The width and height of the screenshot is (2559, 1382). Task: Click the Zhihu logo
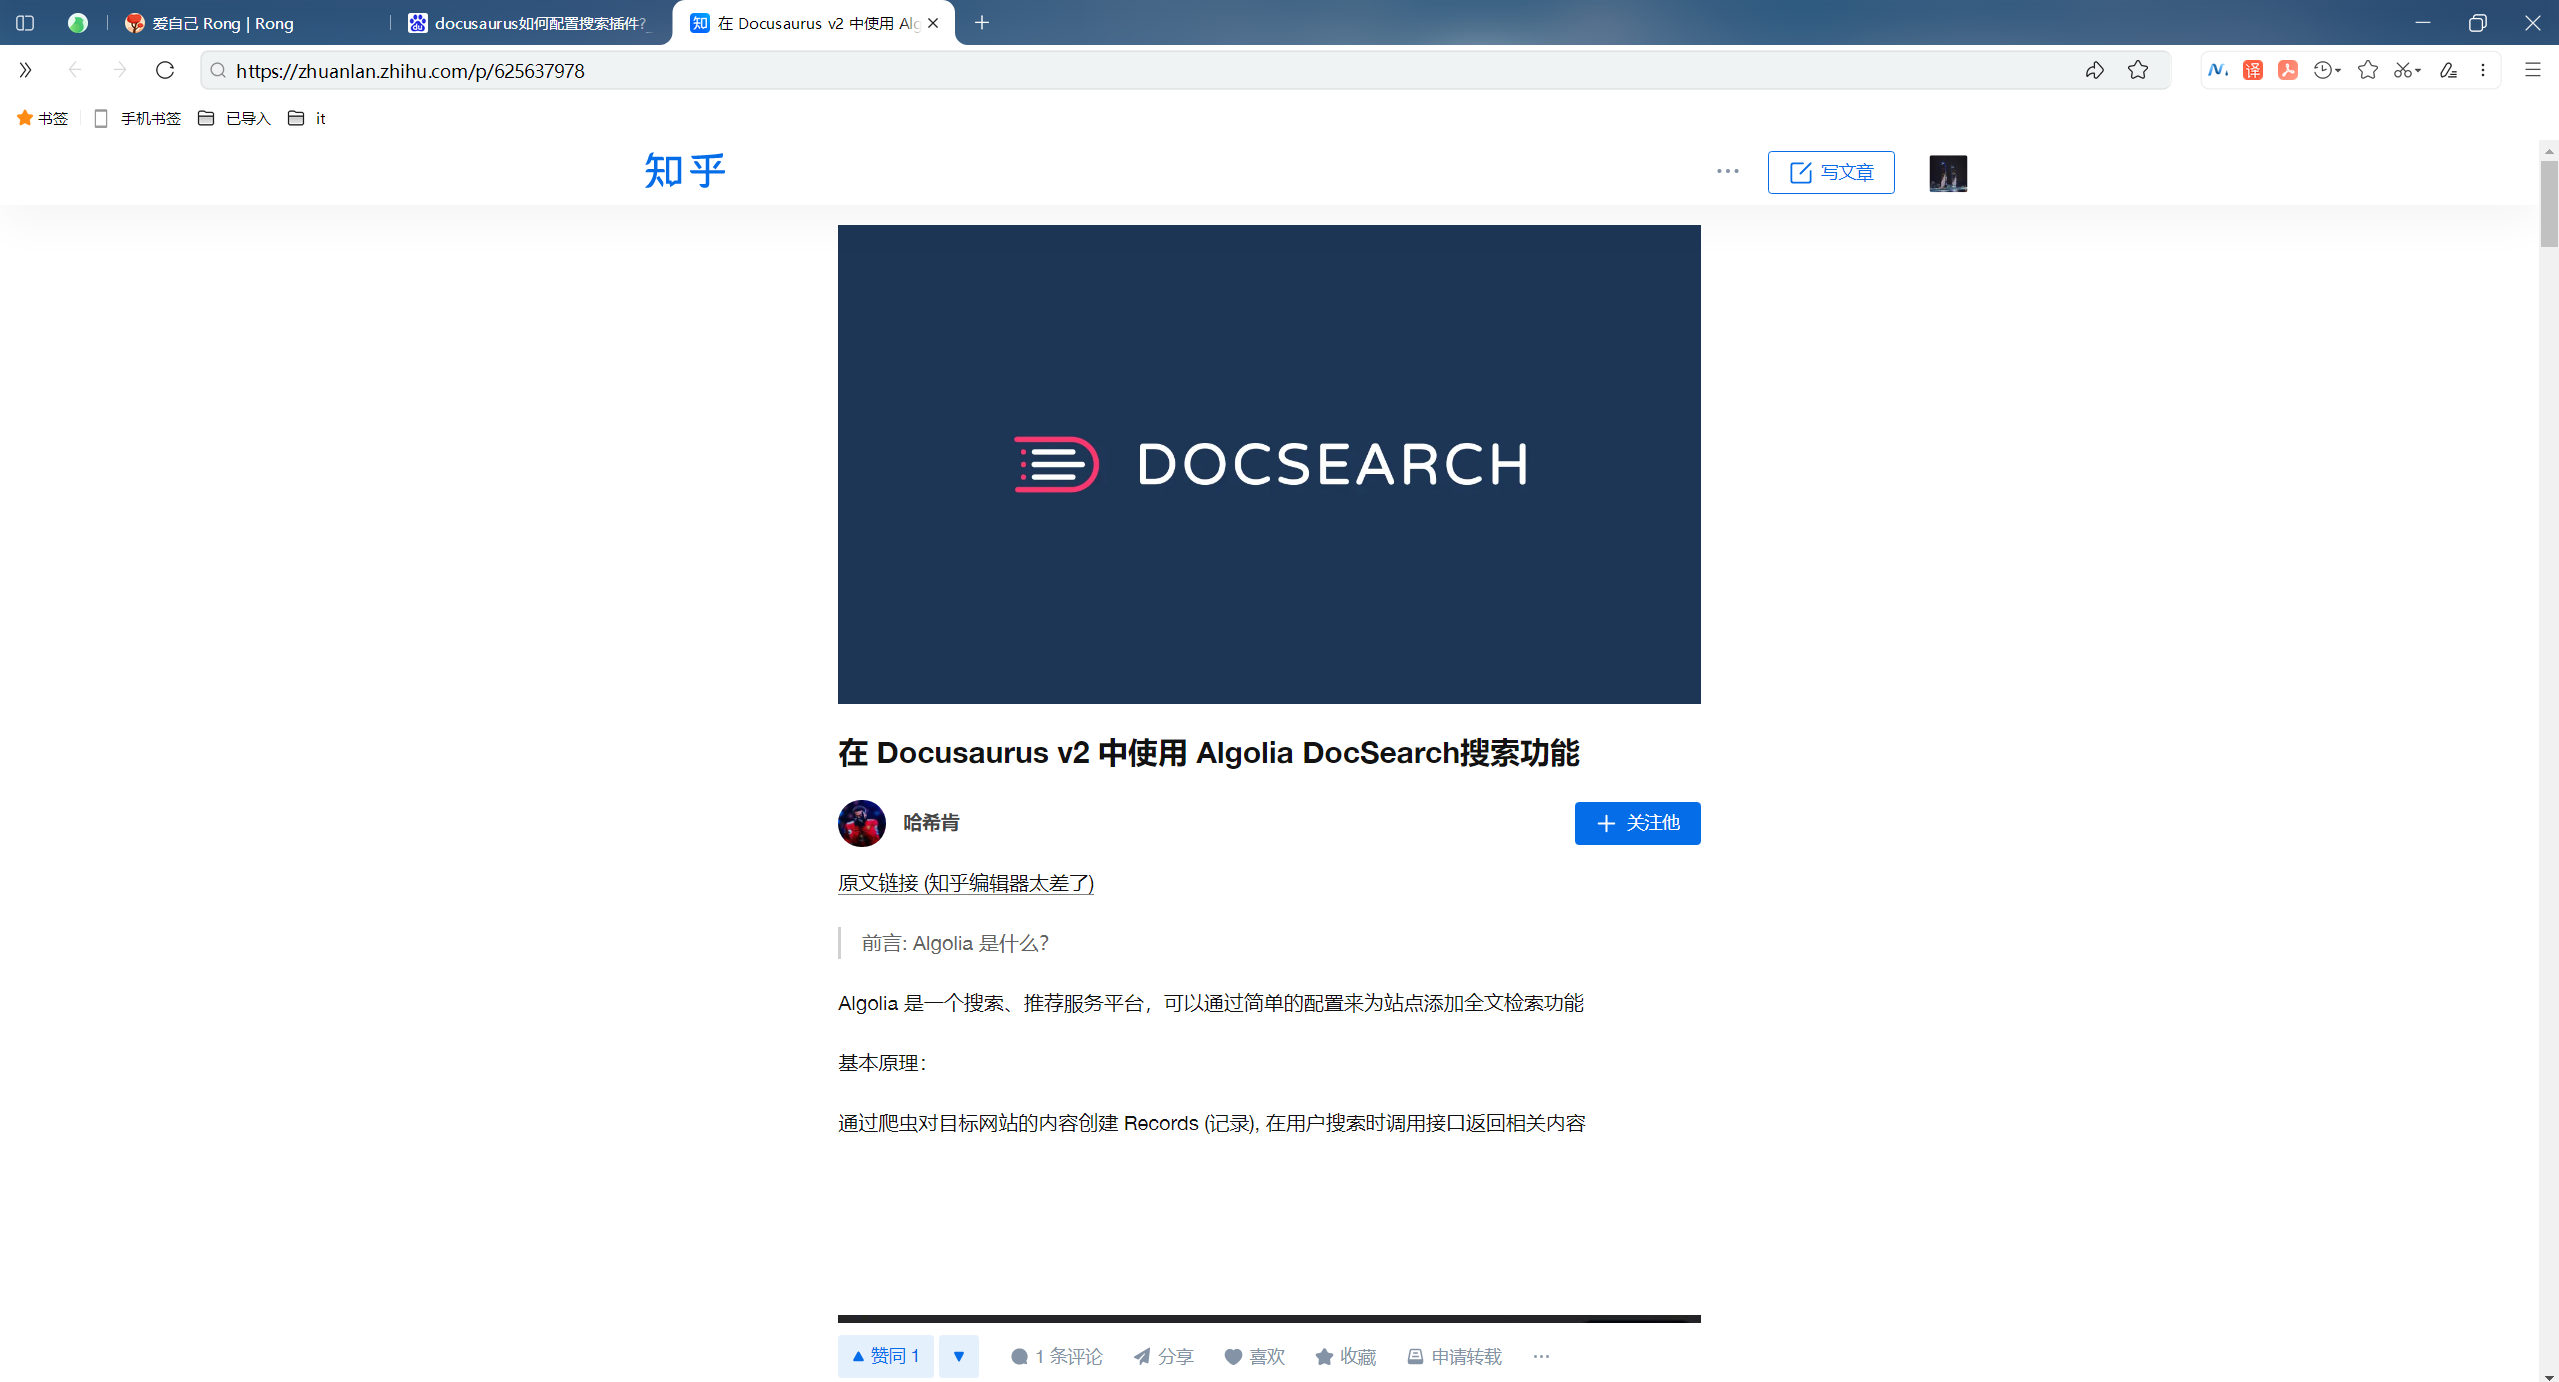point(684,171)
